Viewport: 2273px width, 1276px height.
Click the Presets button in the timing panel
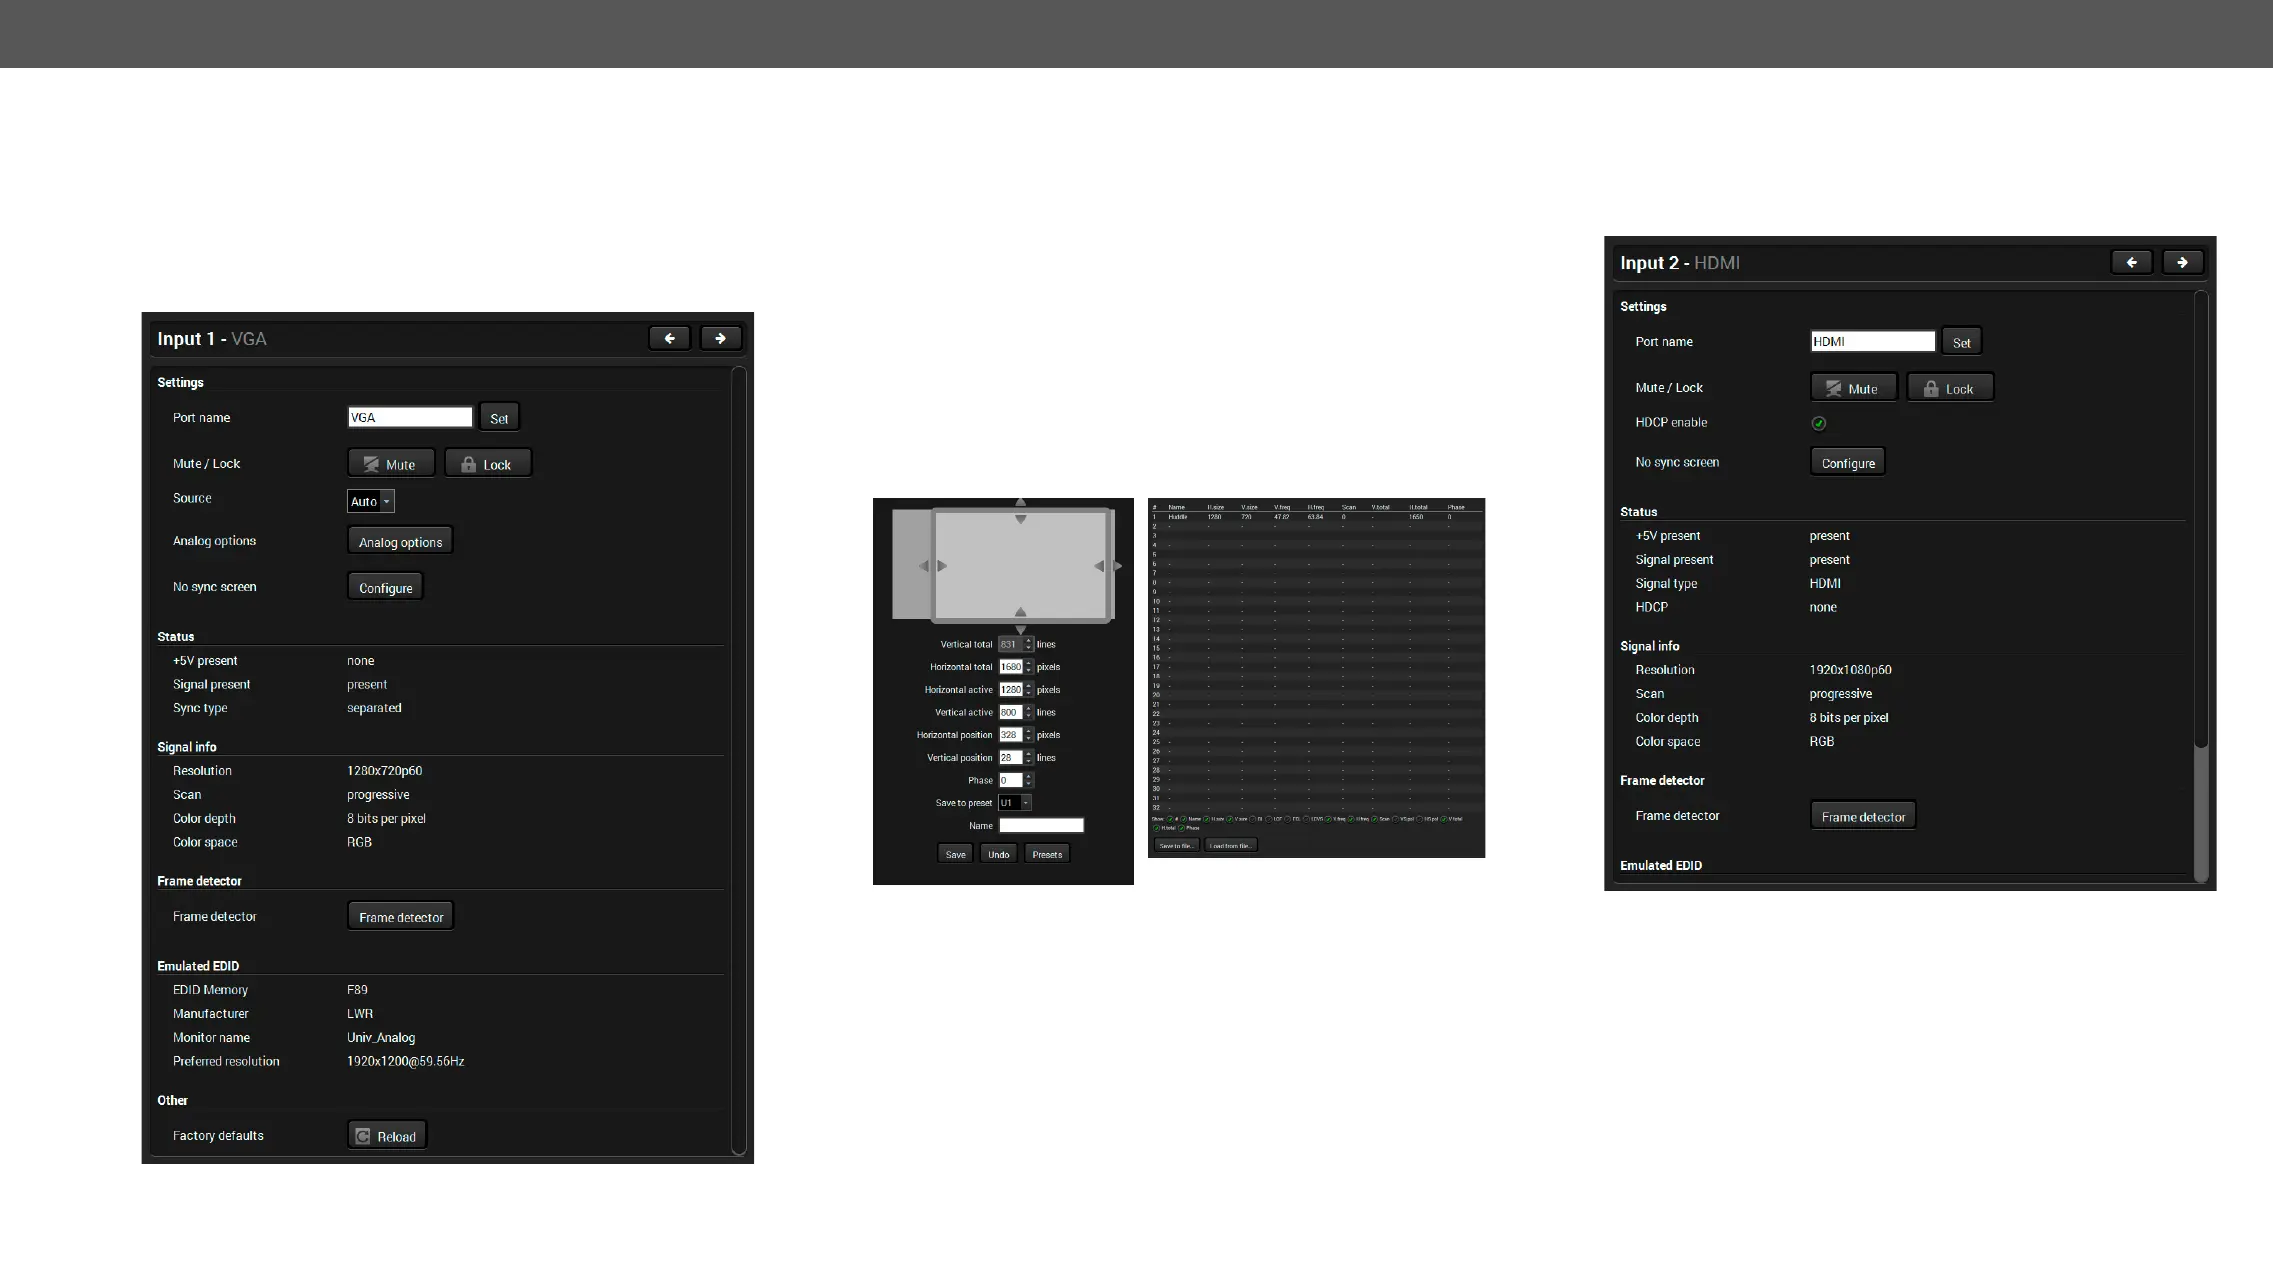1046,854
